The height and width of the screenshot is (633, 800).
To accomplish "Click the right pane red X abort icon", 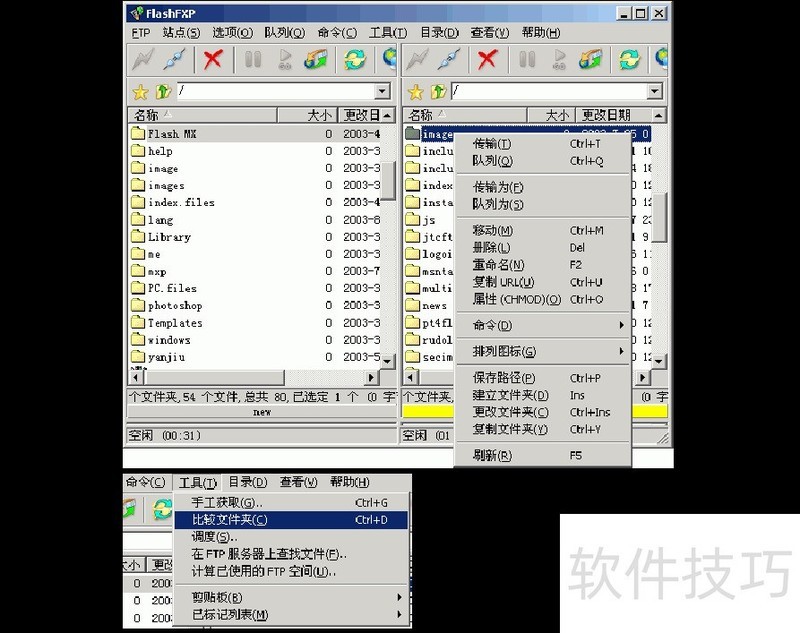I will pos(488,59).
